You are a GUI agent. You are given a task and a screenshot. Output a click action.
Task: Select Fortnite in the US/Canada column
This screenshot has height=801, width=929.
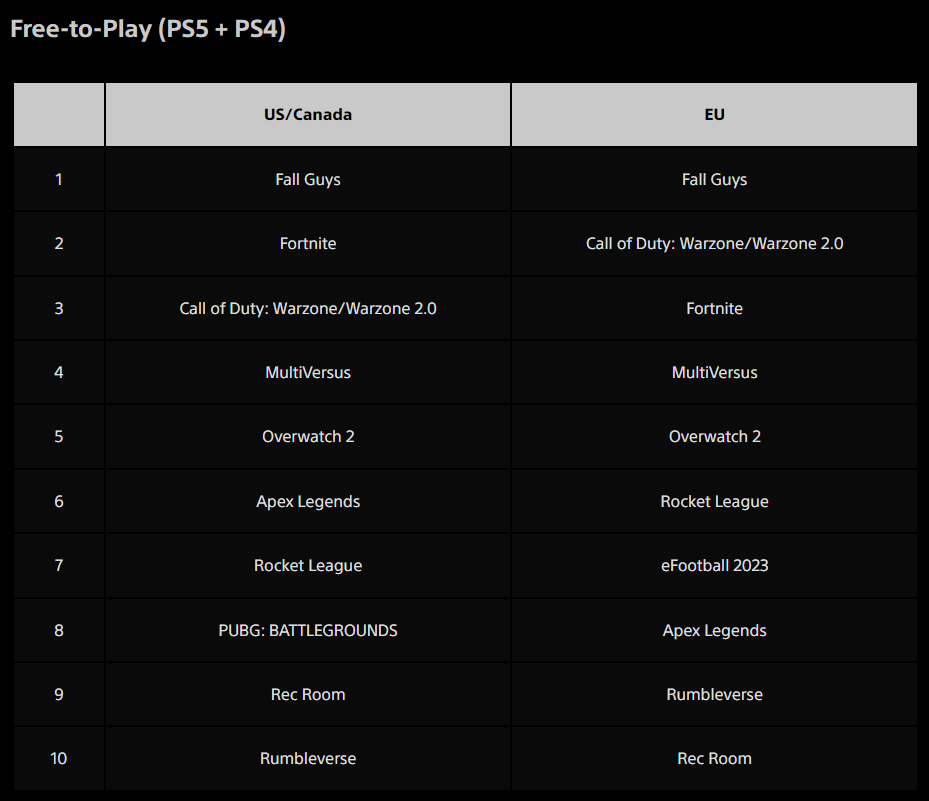point(308,244)
